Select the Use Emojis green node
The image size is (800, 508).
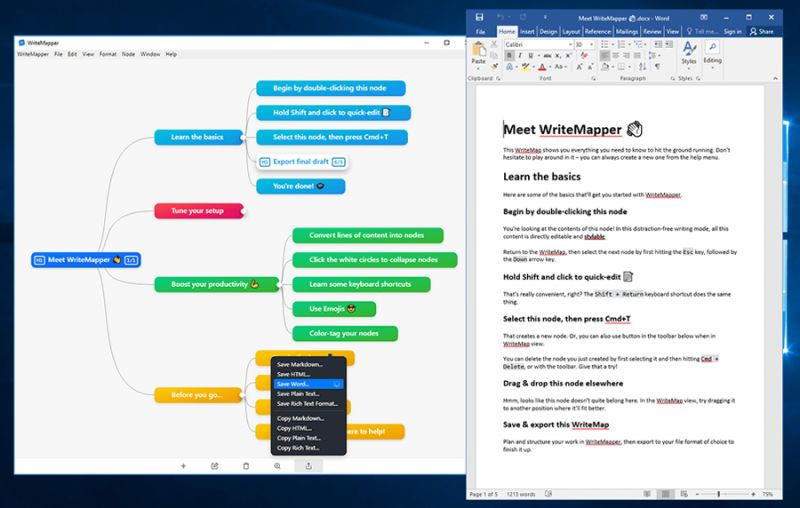[334, 309]
